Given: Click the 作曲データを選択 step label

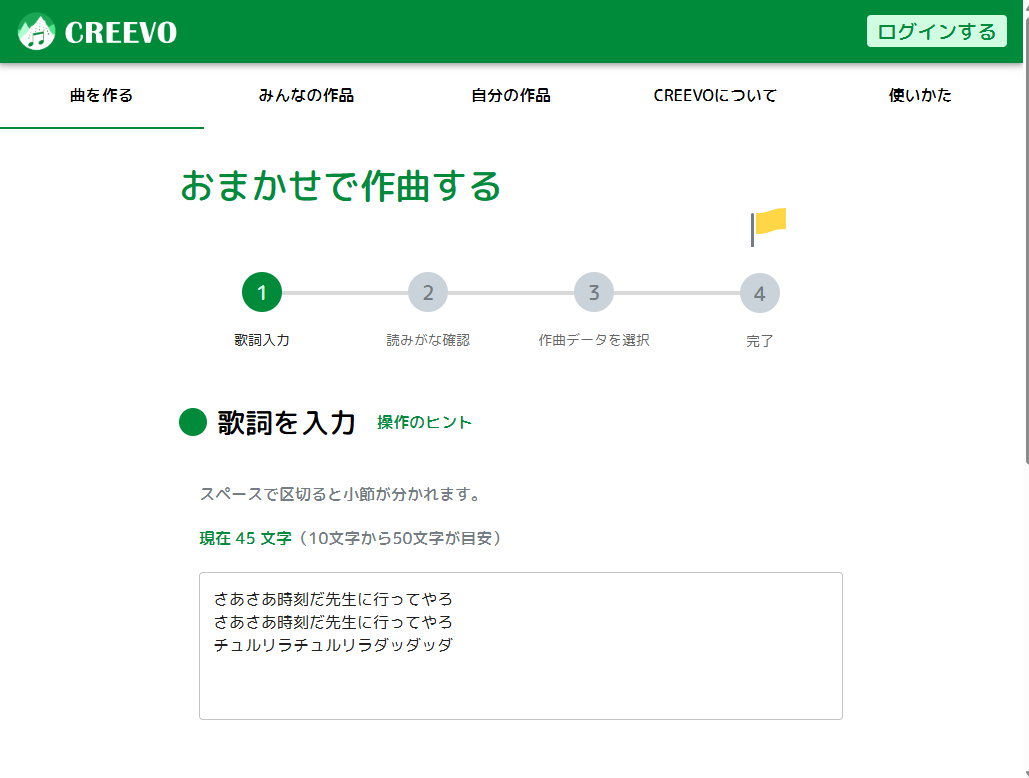Looking at the screenshot, I should 594,340.
